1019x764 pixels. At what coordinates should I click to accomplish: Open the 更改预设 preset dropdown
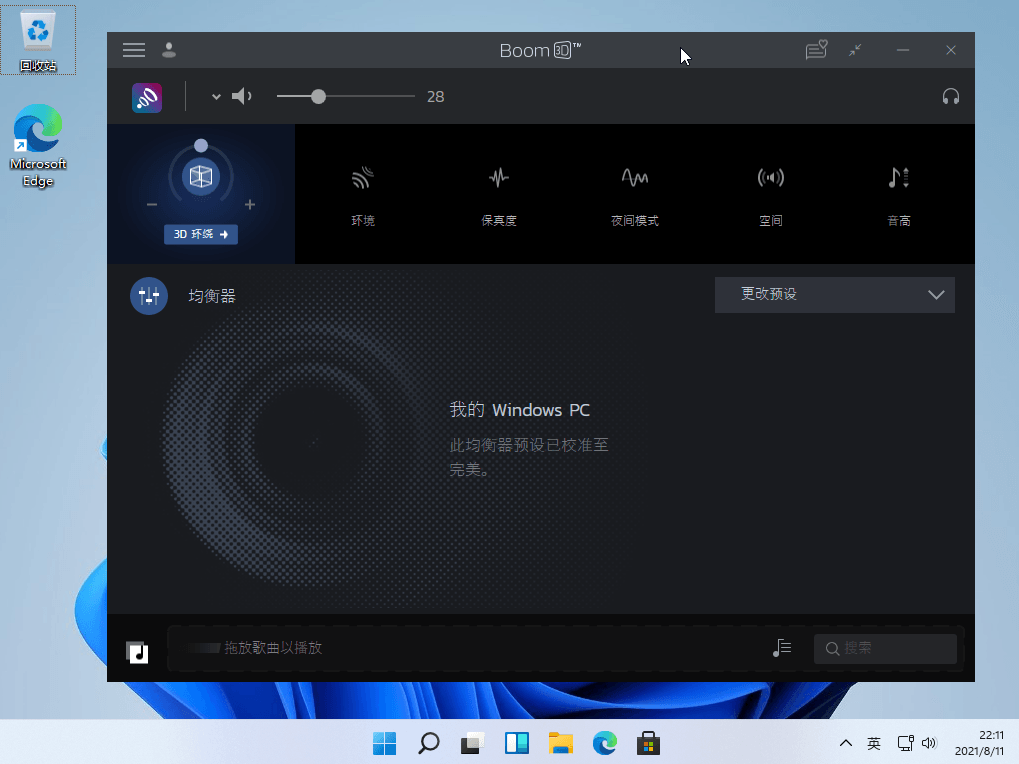[834, 295]
